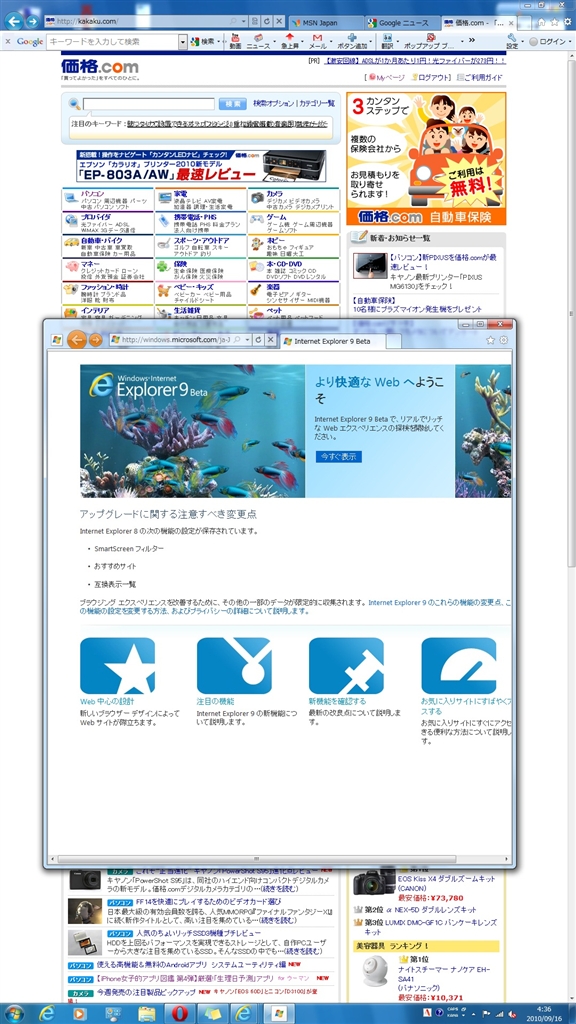Viewport: 576px width, 1024px height.
Task: Open Windows Explorer folder on taskbar
Action: point(147,1013)
